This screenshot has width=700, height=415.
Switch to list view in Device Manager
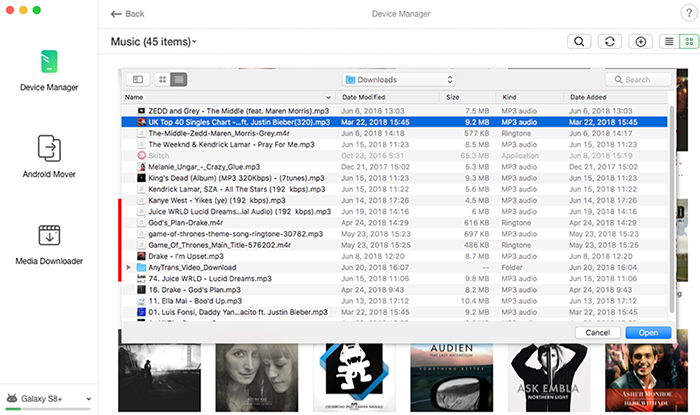click(x=669, y=42)
